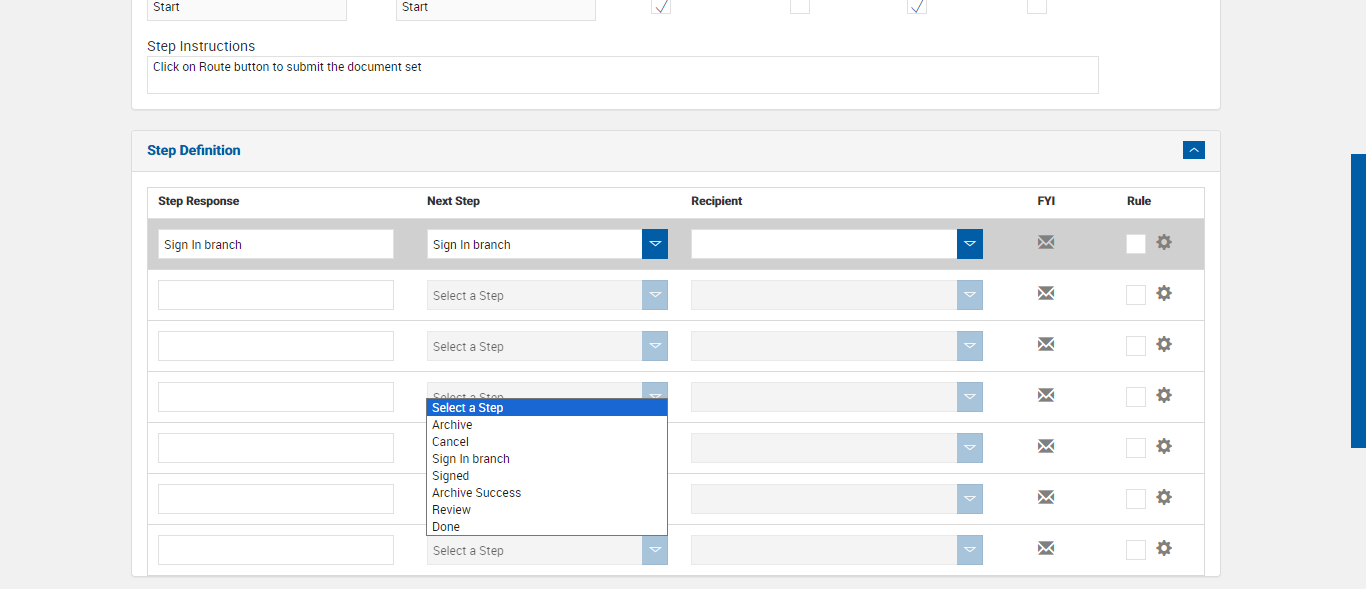Viewport: 1366px width, 589px height.
Task: Open Recipient dropdown in first row
Action: [x=969, y=244]
